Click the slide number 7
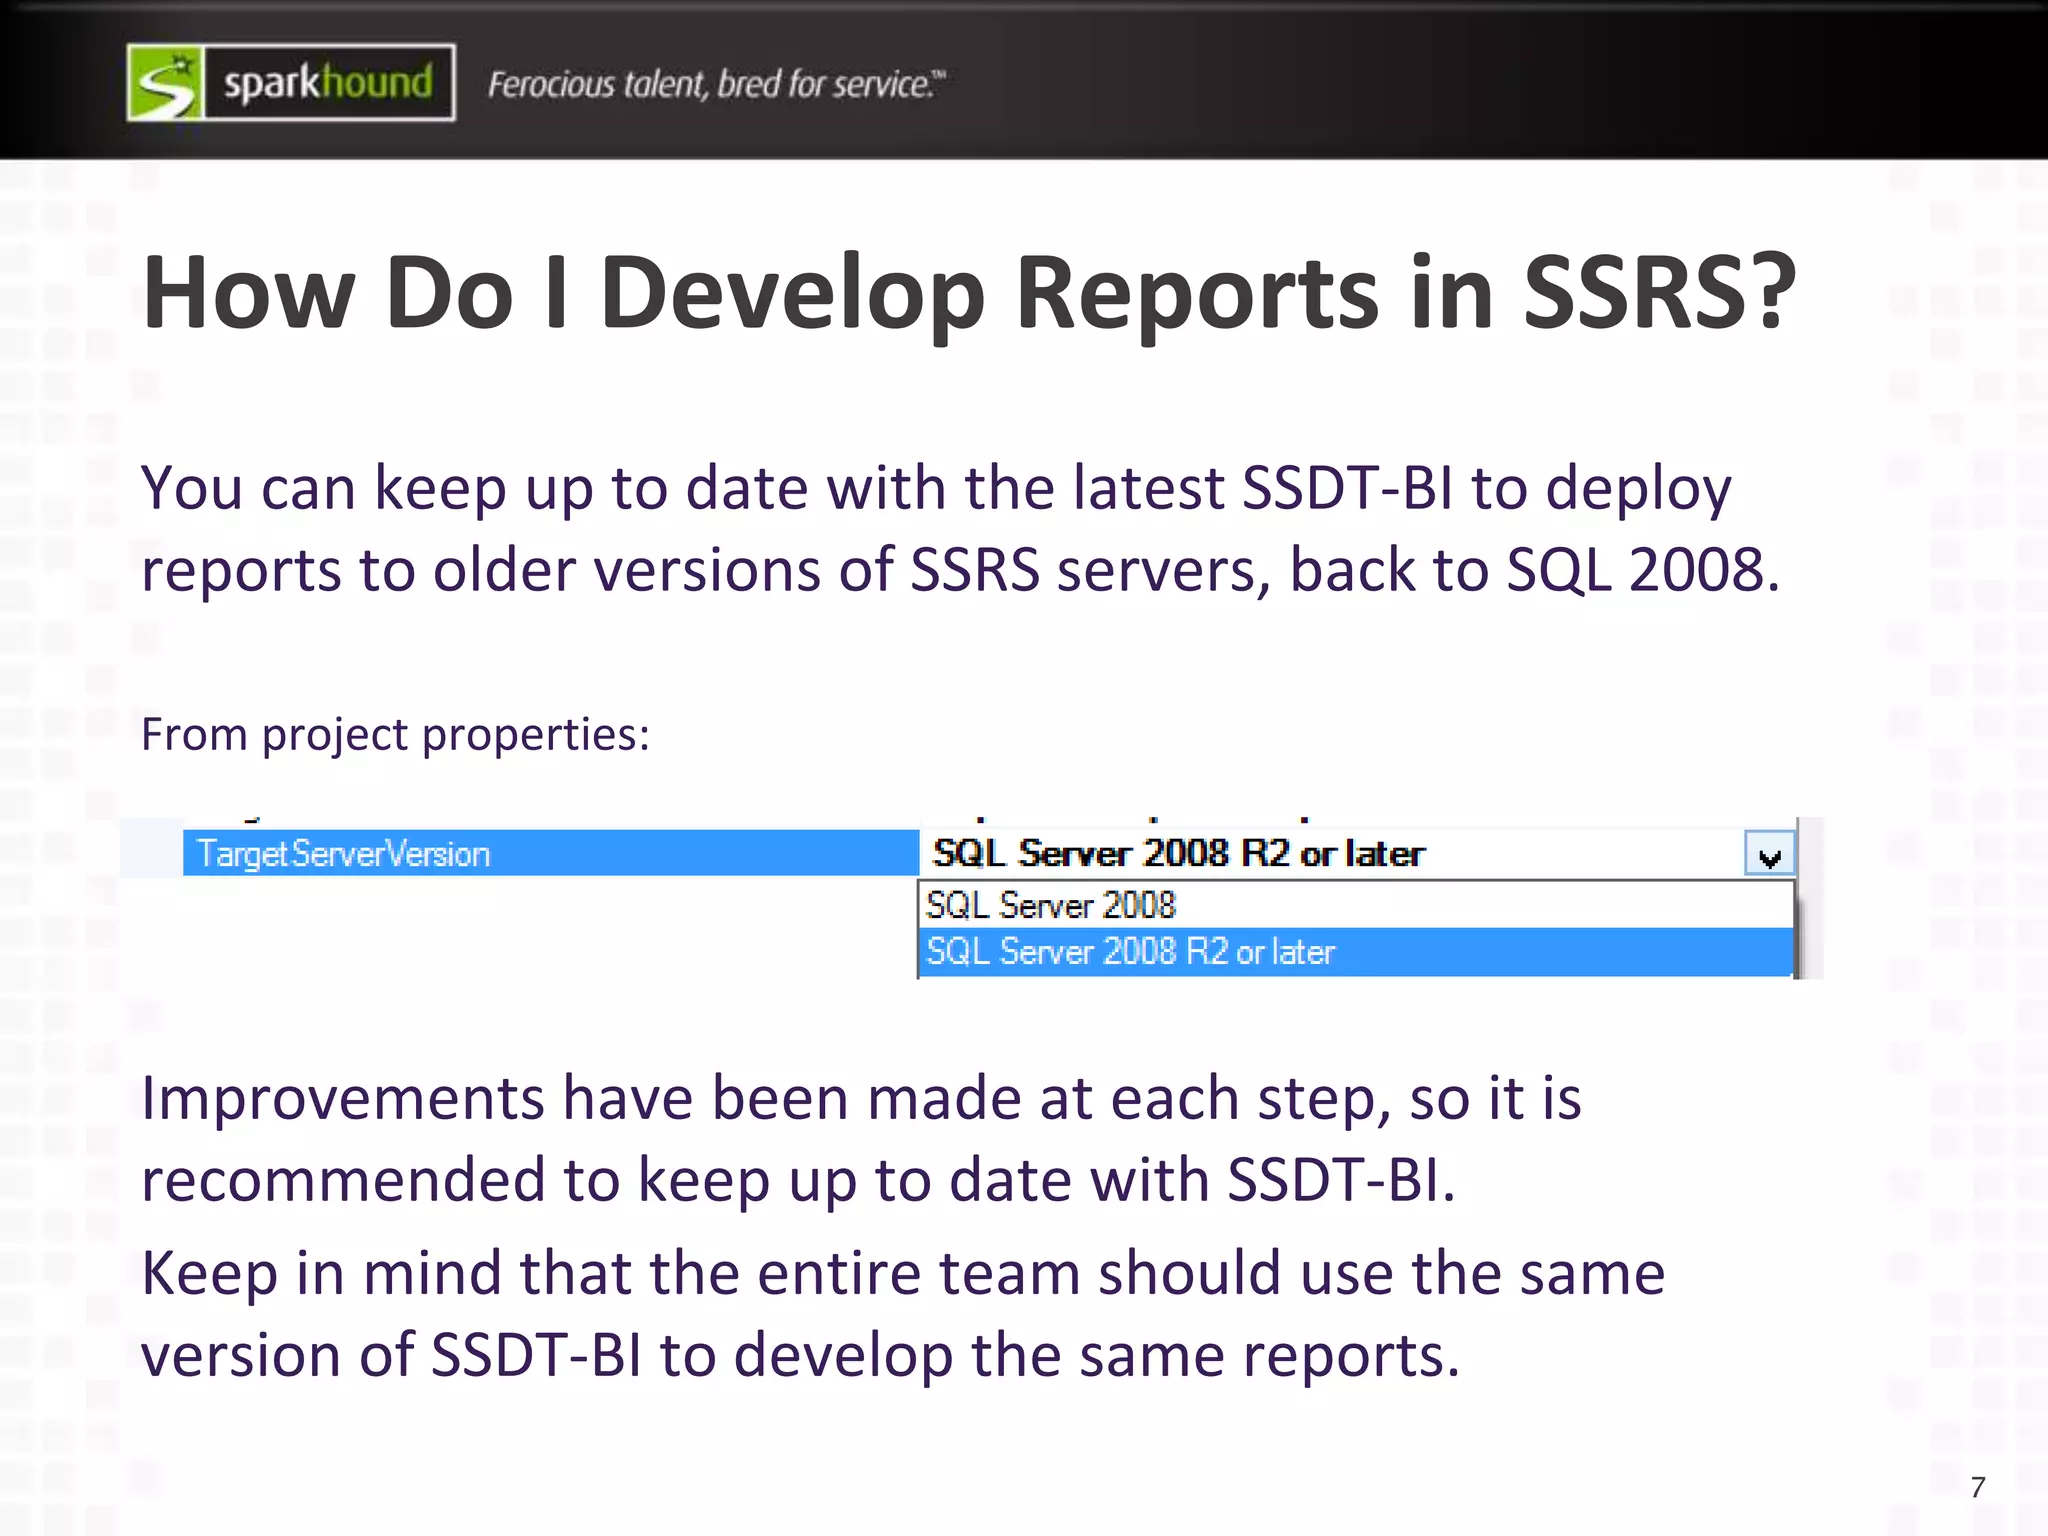This screenshot has width=2048, height=1536. [1977, 1487]
